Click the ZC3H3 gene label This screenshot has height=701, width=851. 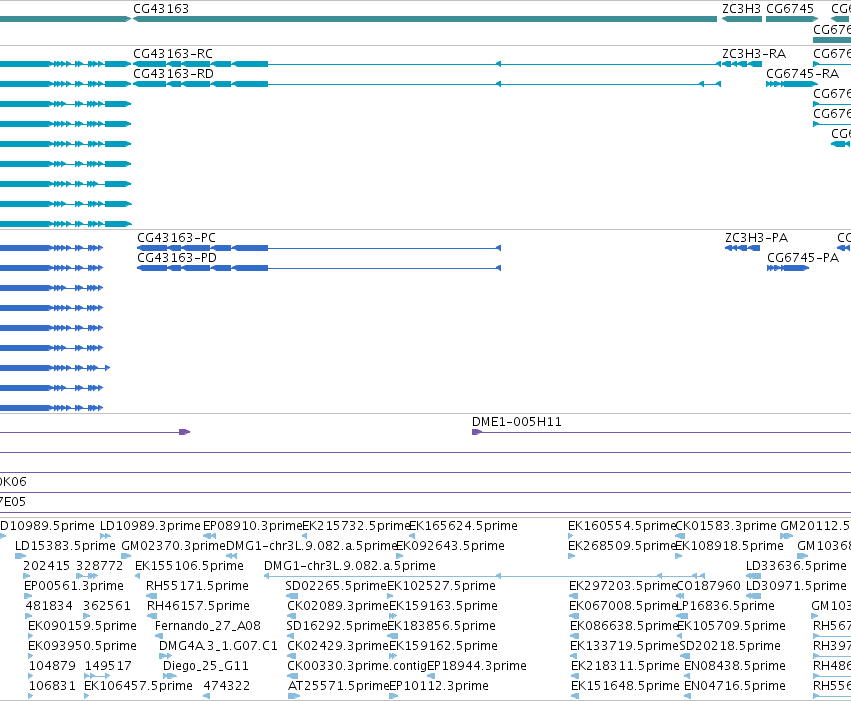(741, 9)
